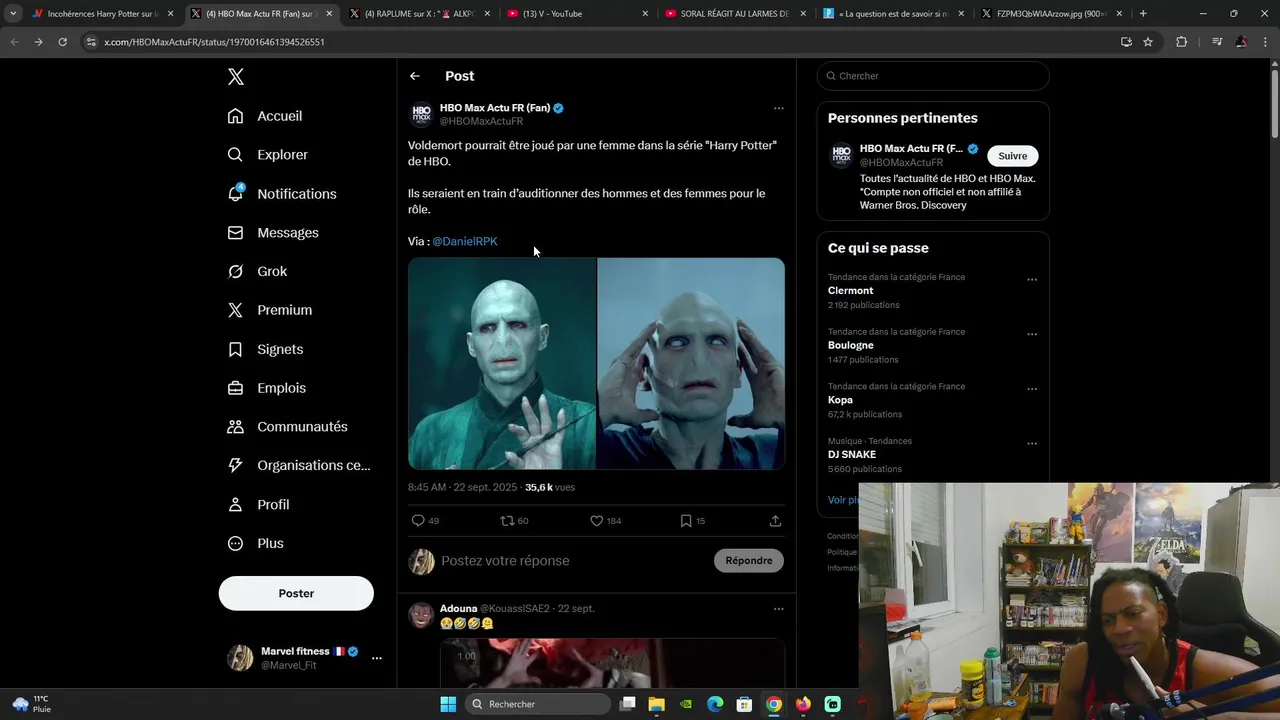Click the Organisations lightning icon
This screenshot has height=720, width=1280.
(235, 465)
